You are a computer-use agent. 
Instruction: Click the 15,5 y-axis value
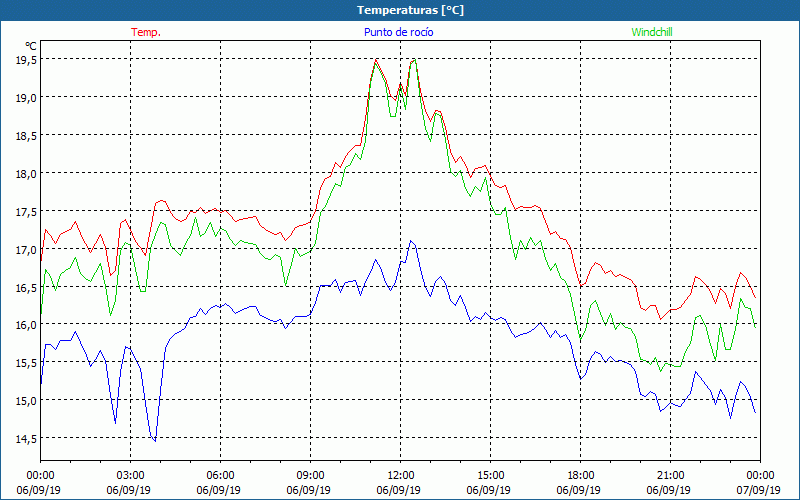[26, 363]
